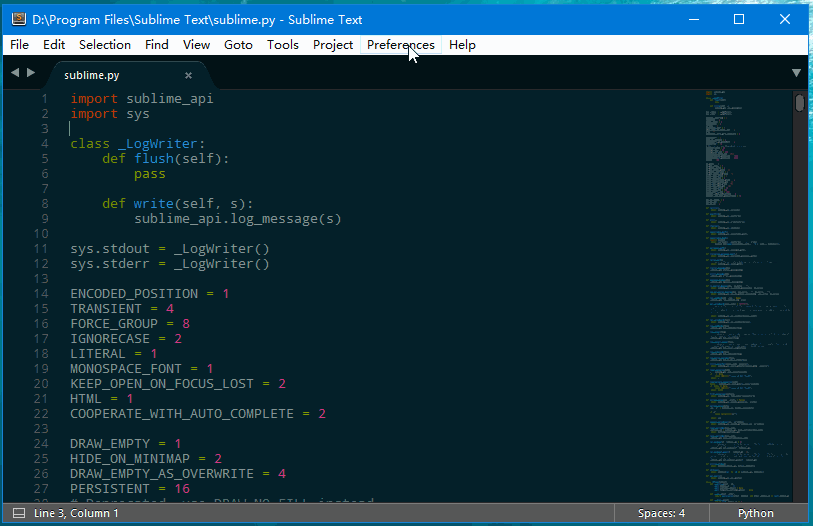Click MONOSPACE_FONT constant

(126, 369)
